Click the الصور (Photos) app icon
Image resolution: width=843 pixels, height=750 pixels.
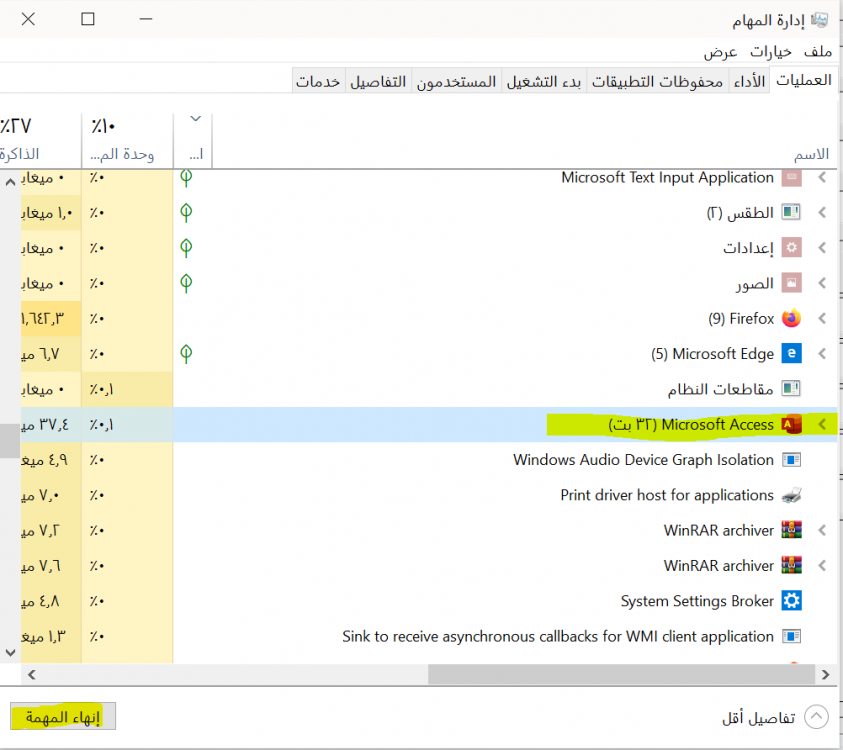[791, 283]
